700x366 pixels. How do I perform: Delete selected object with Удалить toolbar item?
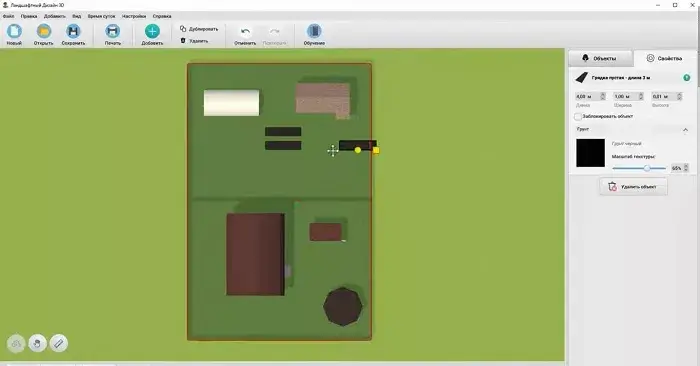[x=194, y=41]
